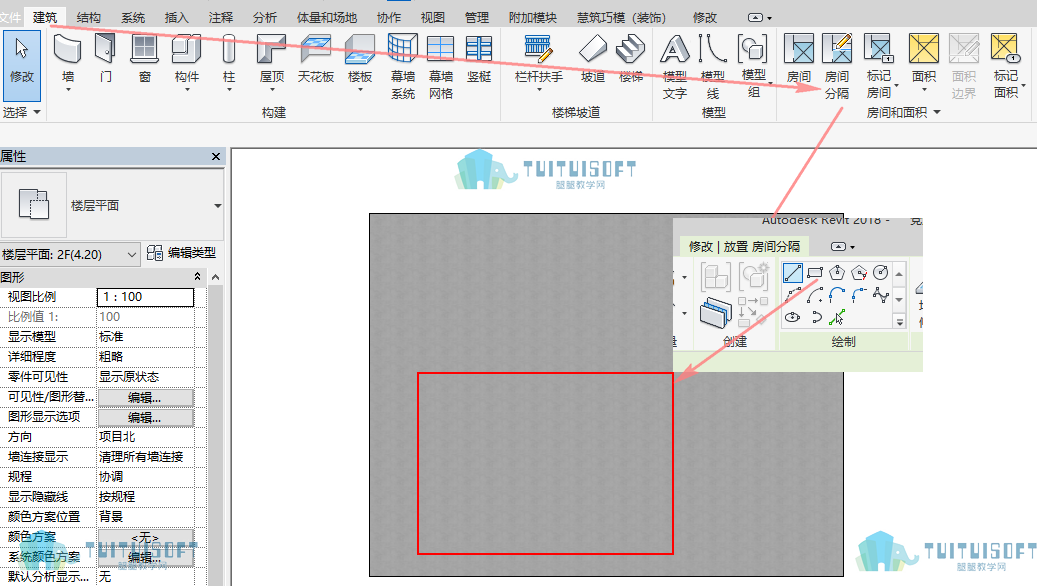Open the 注释 ribbon tab
This screenshot has height=586, width=1037.
(x=220, y=18)
